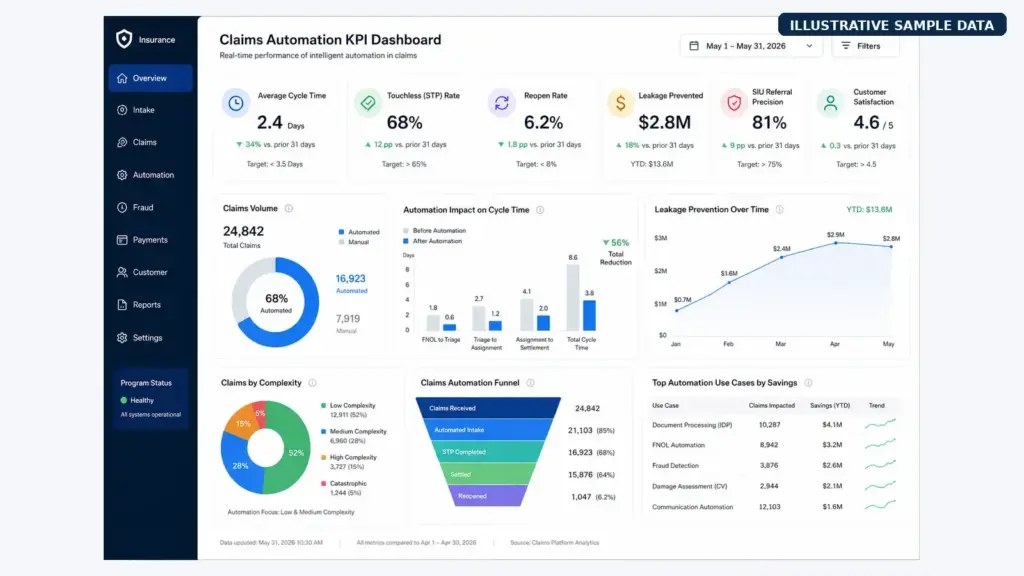The height and width of the screenshot is (576, 1024).
Task: Click the "Medium Complexity" legend label
Action: pyautogui.click(x=358, y=432)
